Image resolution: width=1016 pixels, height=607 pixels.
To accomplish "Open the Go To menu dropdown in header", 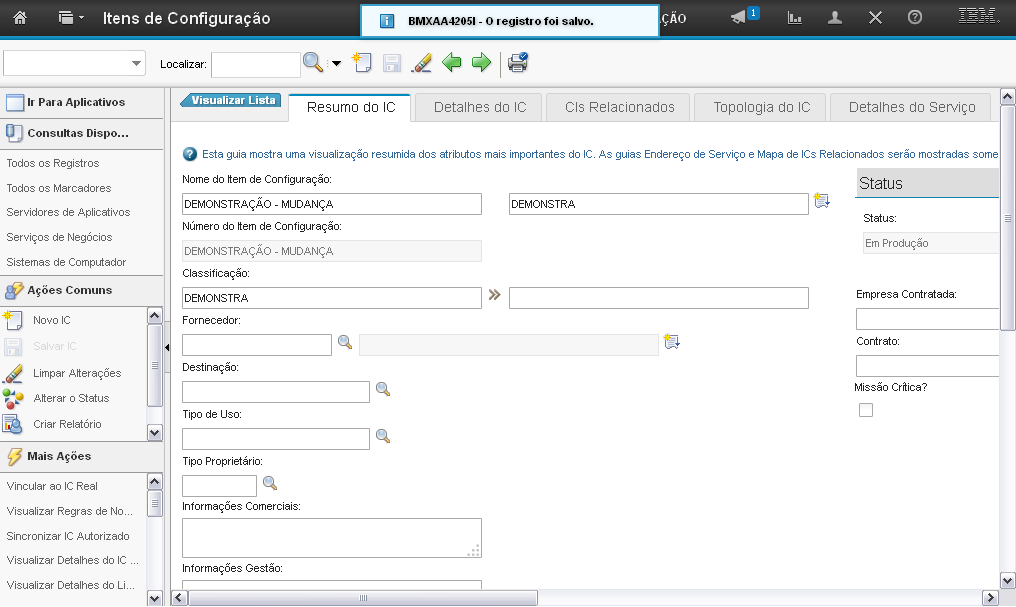I will click(x=71, y=18).
